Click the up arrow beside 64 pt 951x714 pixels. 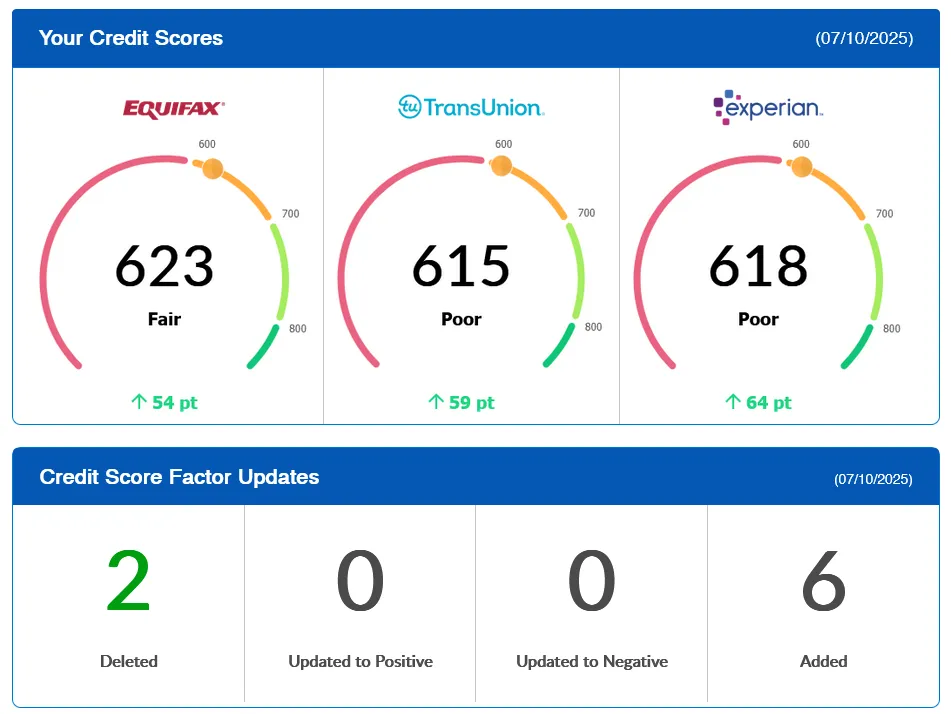pyautogui.click(x=733, y=401)
